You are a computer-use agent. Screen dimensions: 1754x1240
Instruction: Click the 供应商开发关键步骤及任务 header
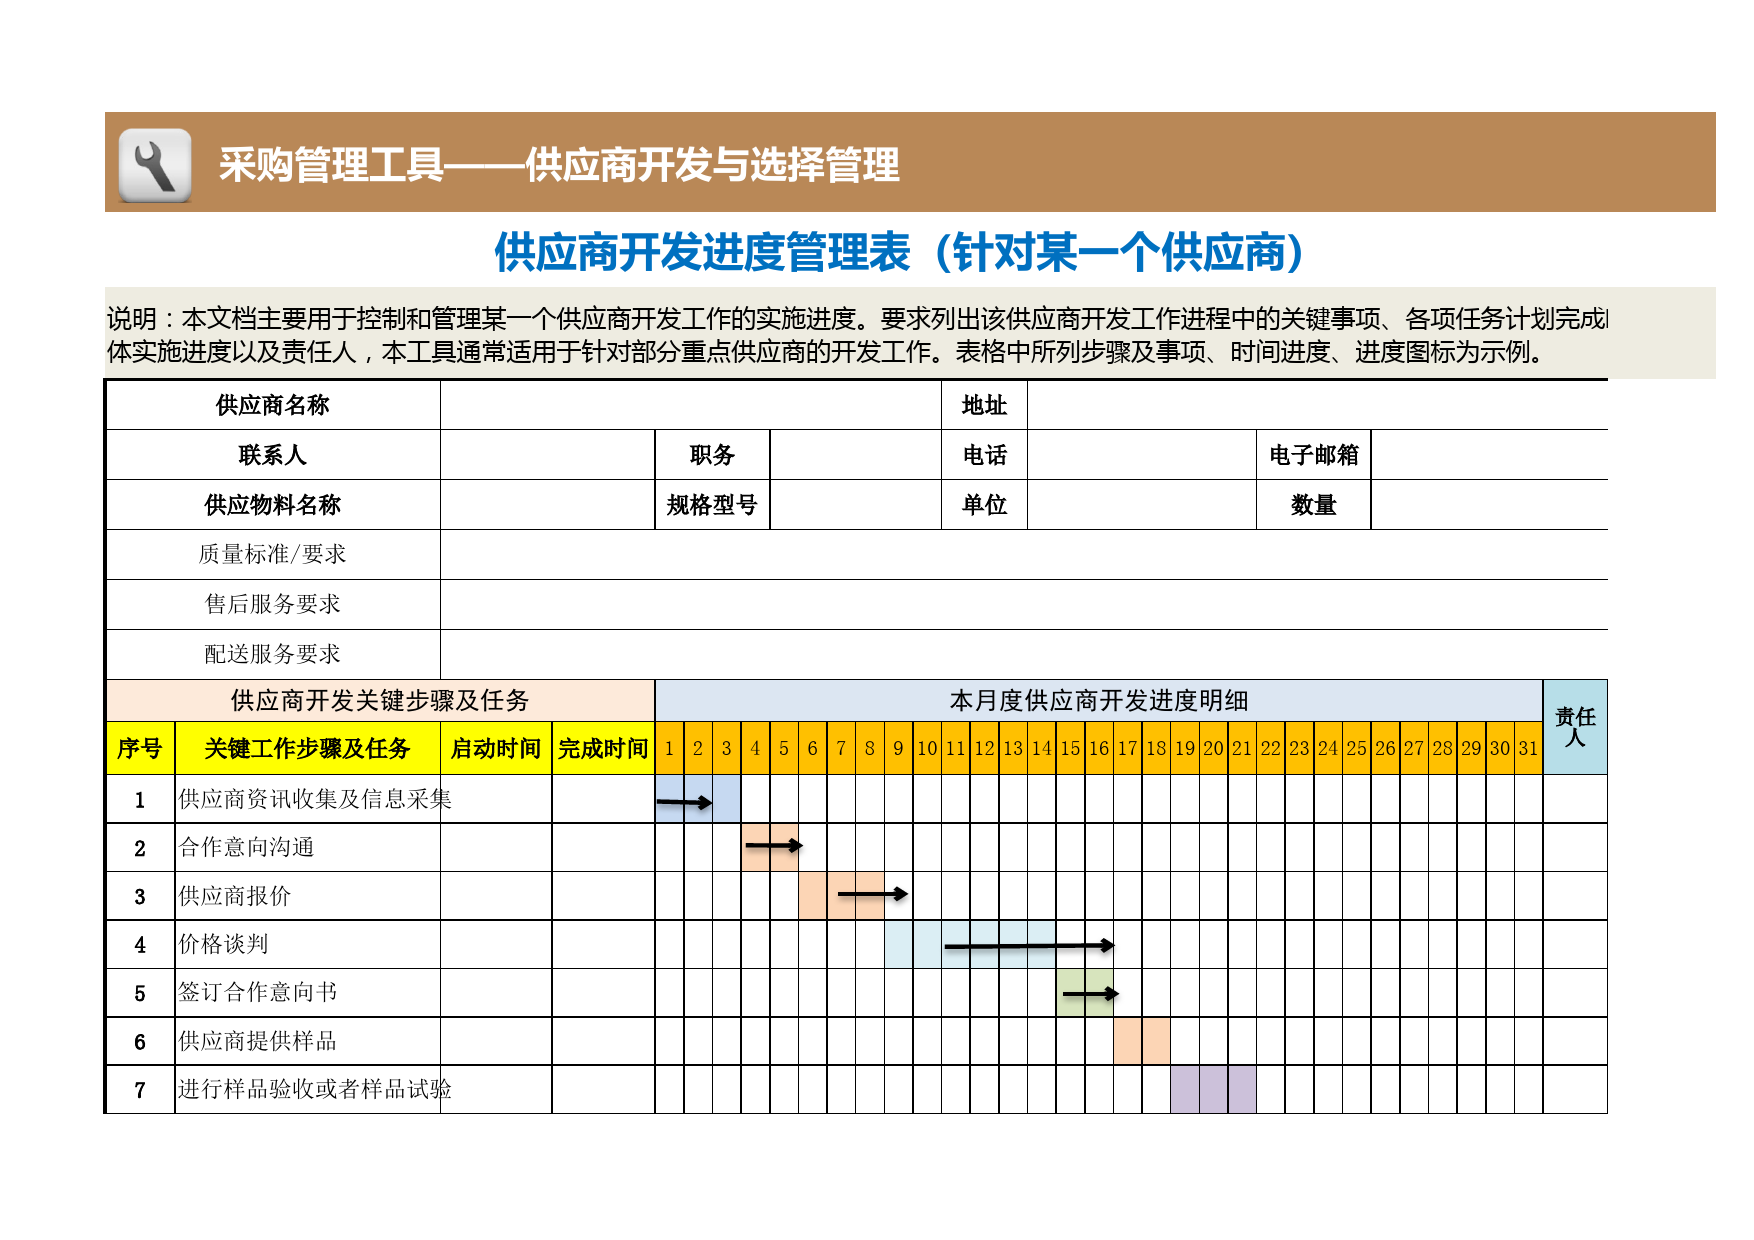click(380, 700)
